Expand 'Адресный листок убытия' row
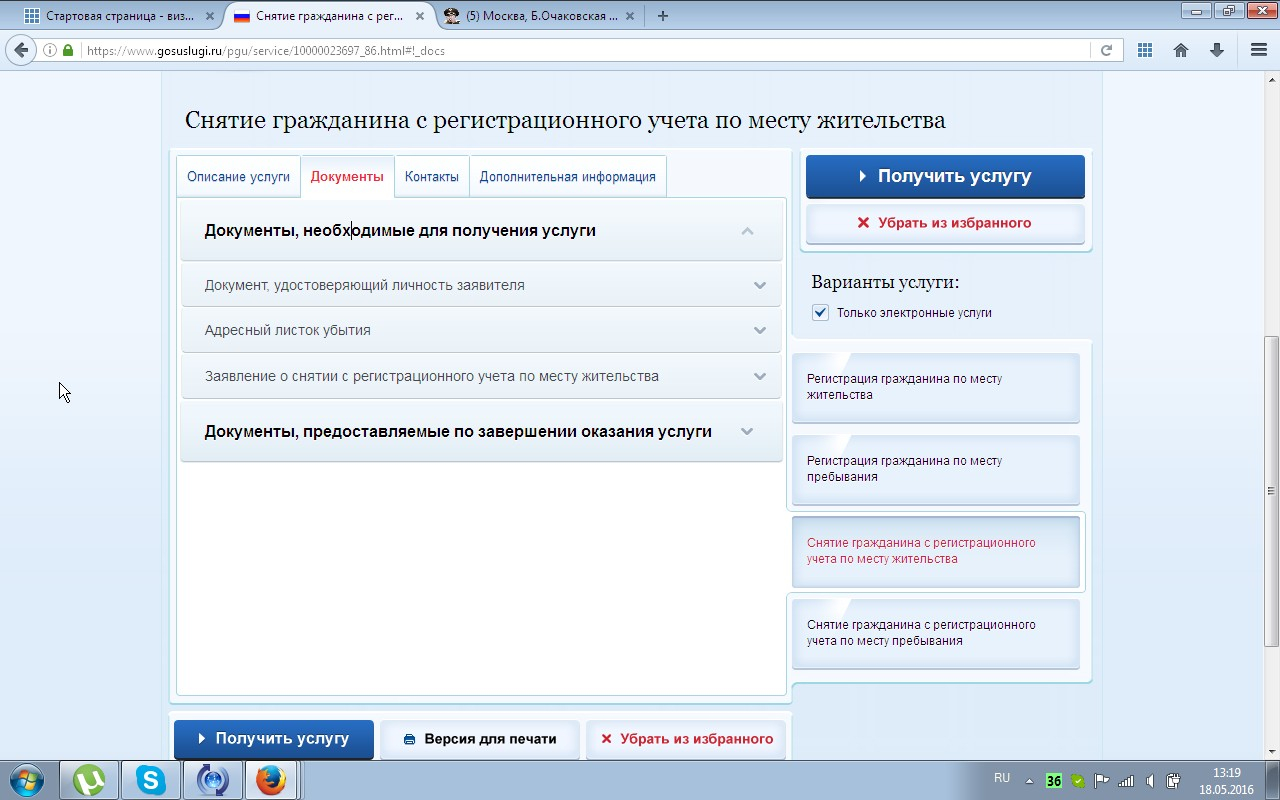Viewport: 1280px width, 800px height. click(760, 330)
